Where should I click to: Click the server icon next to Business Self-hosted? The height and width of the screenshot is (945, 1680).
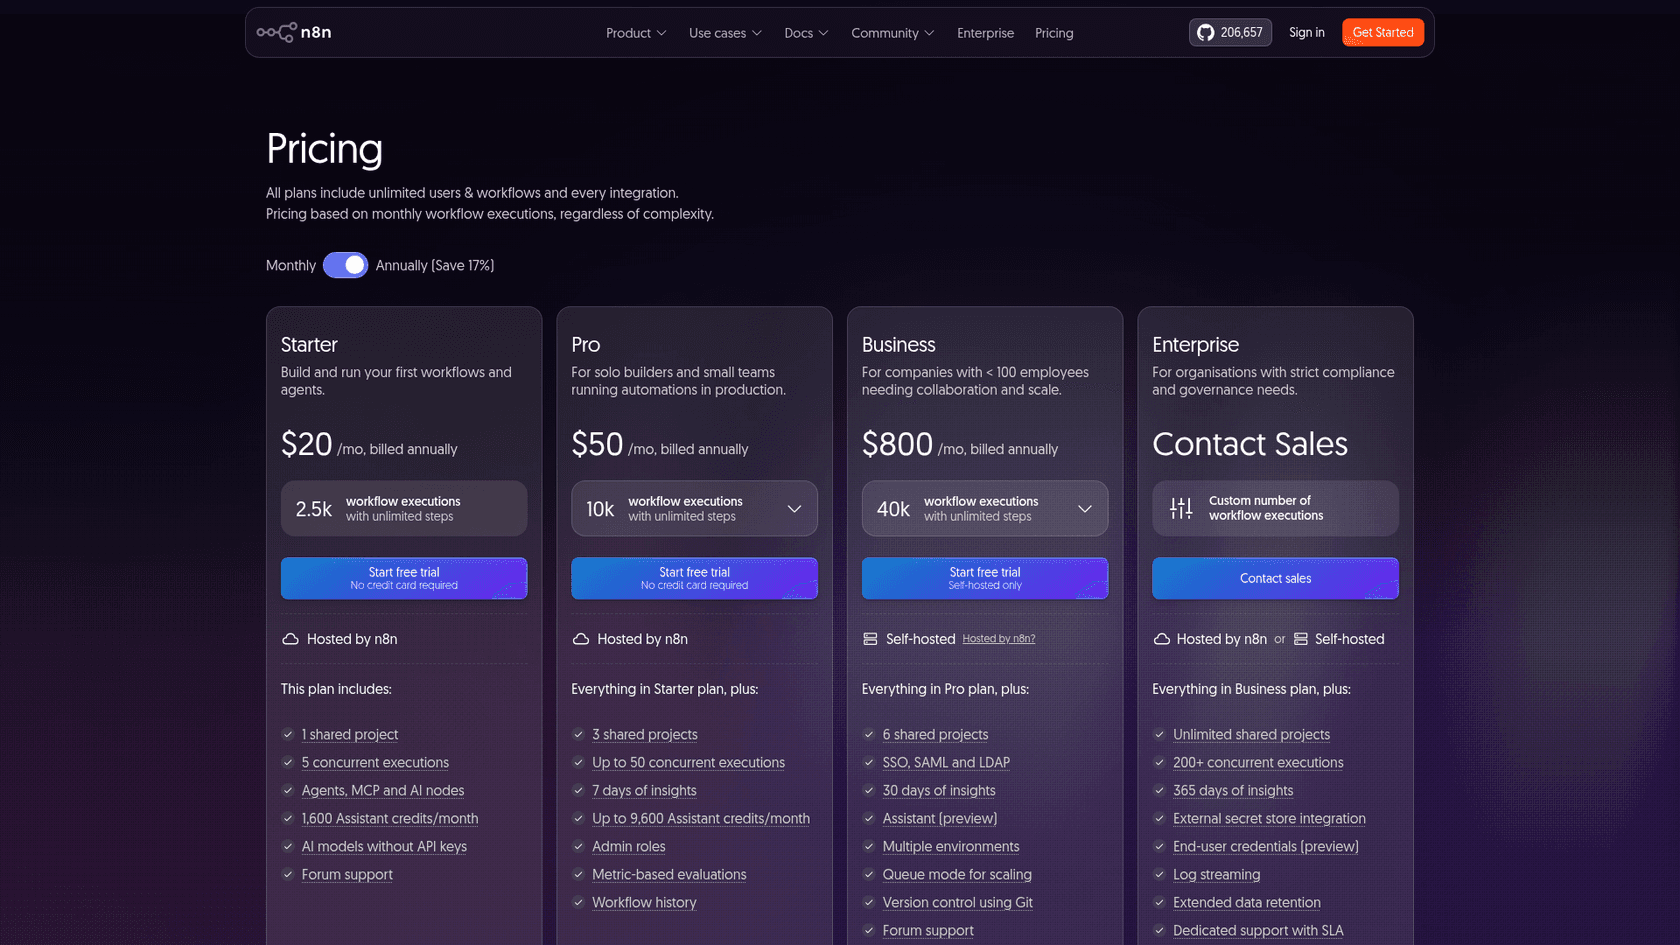[x=870, y=639]
